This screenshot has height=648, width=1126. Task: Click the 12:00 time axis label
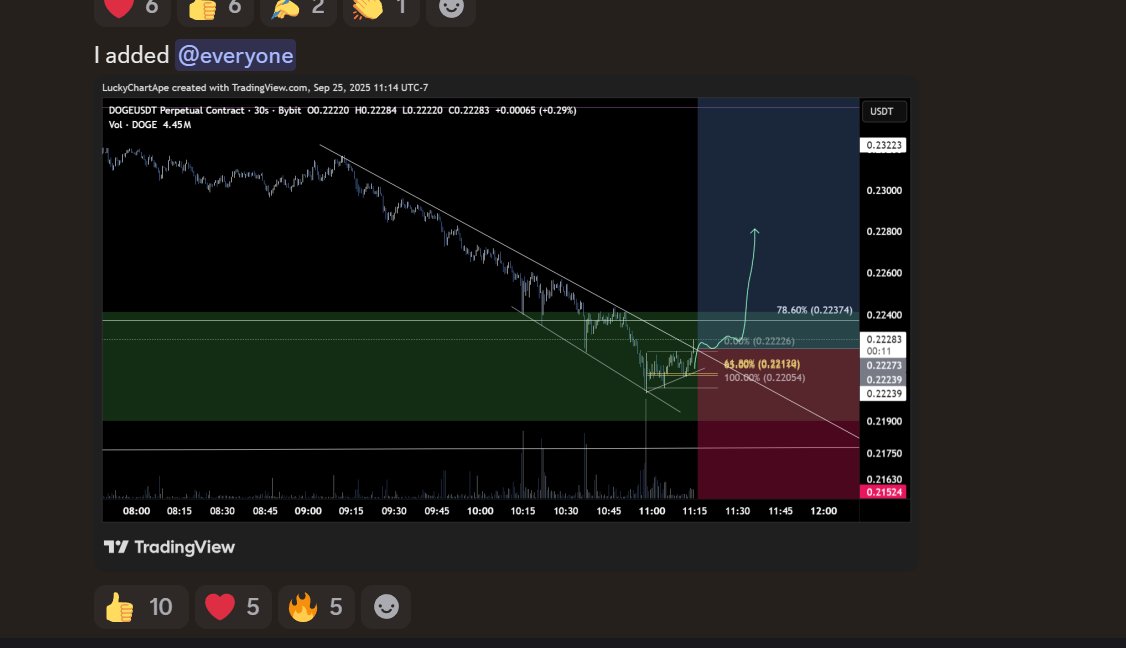tap(824, 511)
